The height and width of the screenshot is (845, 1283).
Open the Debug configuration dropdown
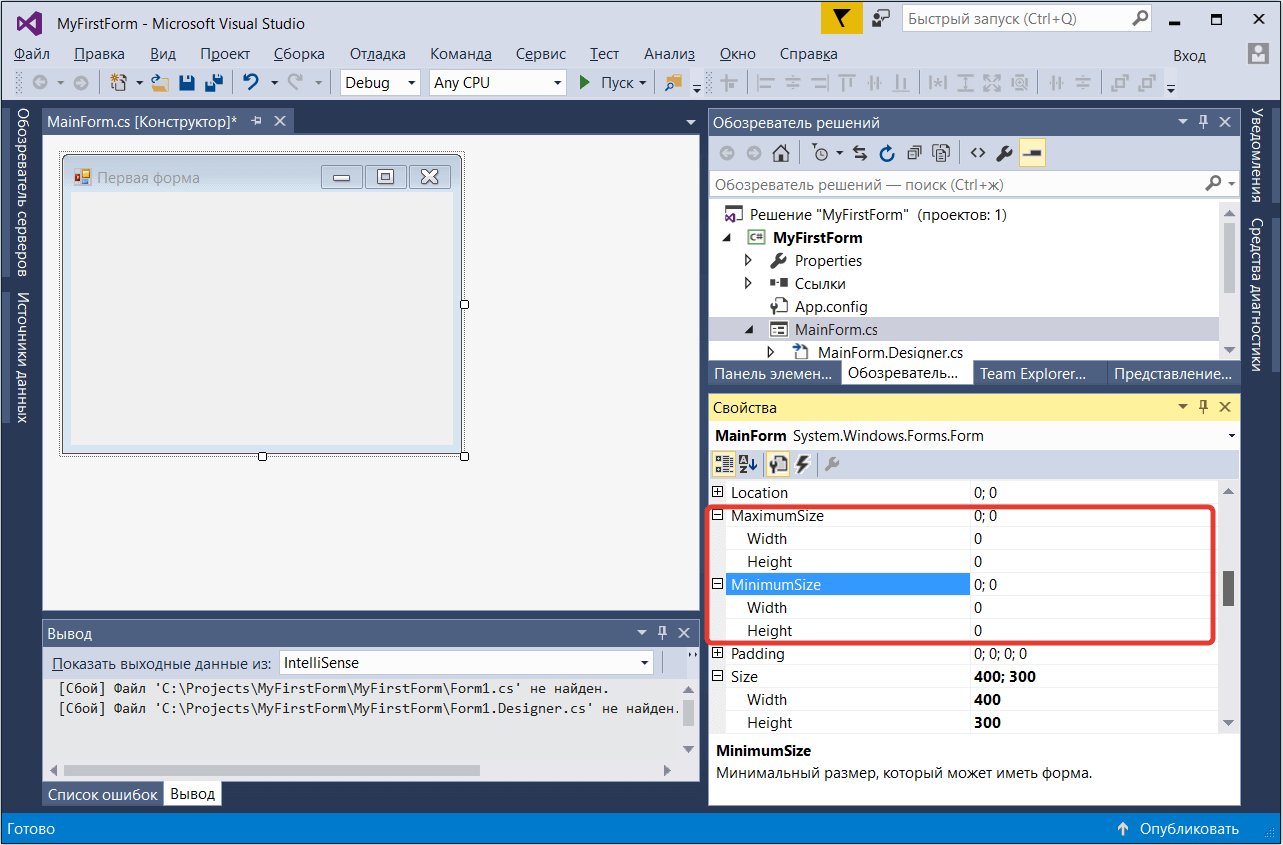410,83
